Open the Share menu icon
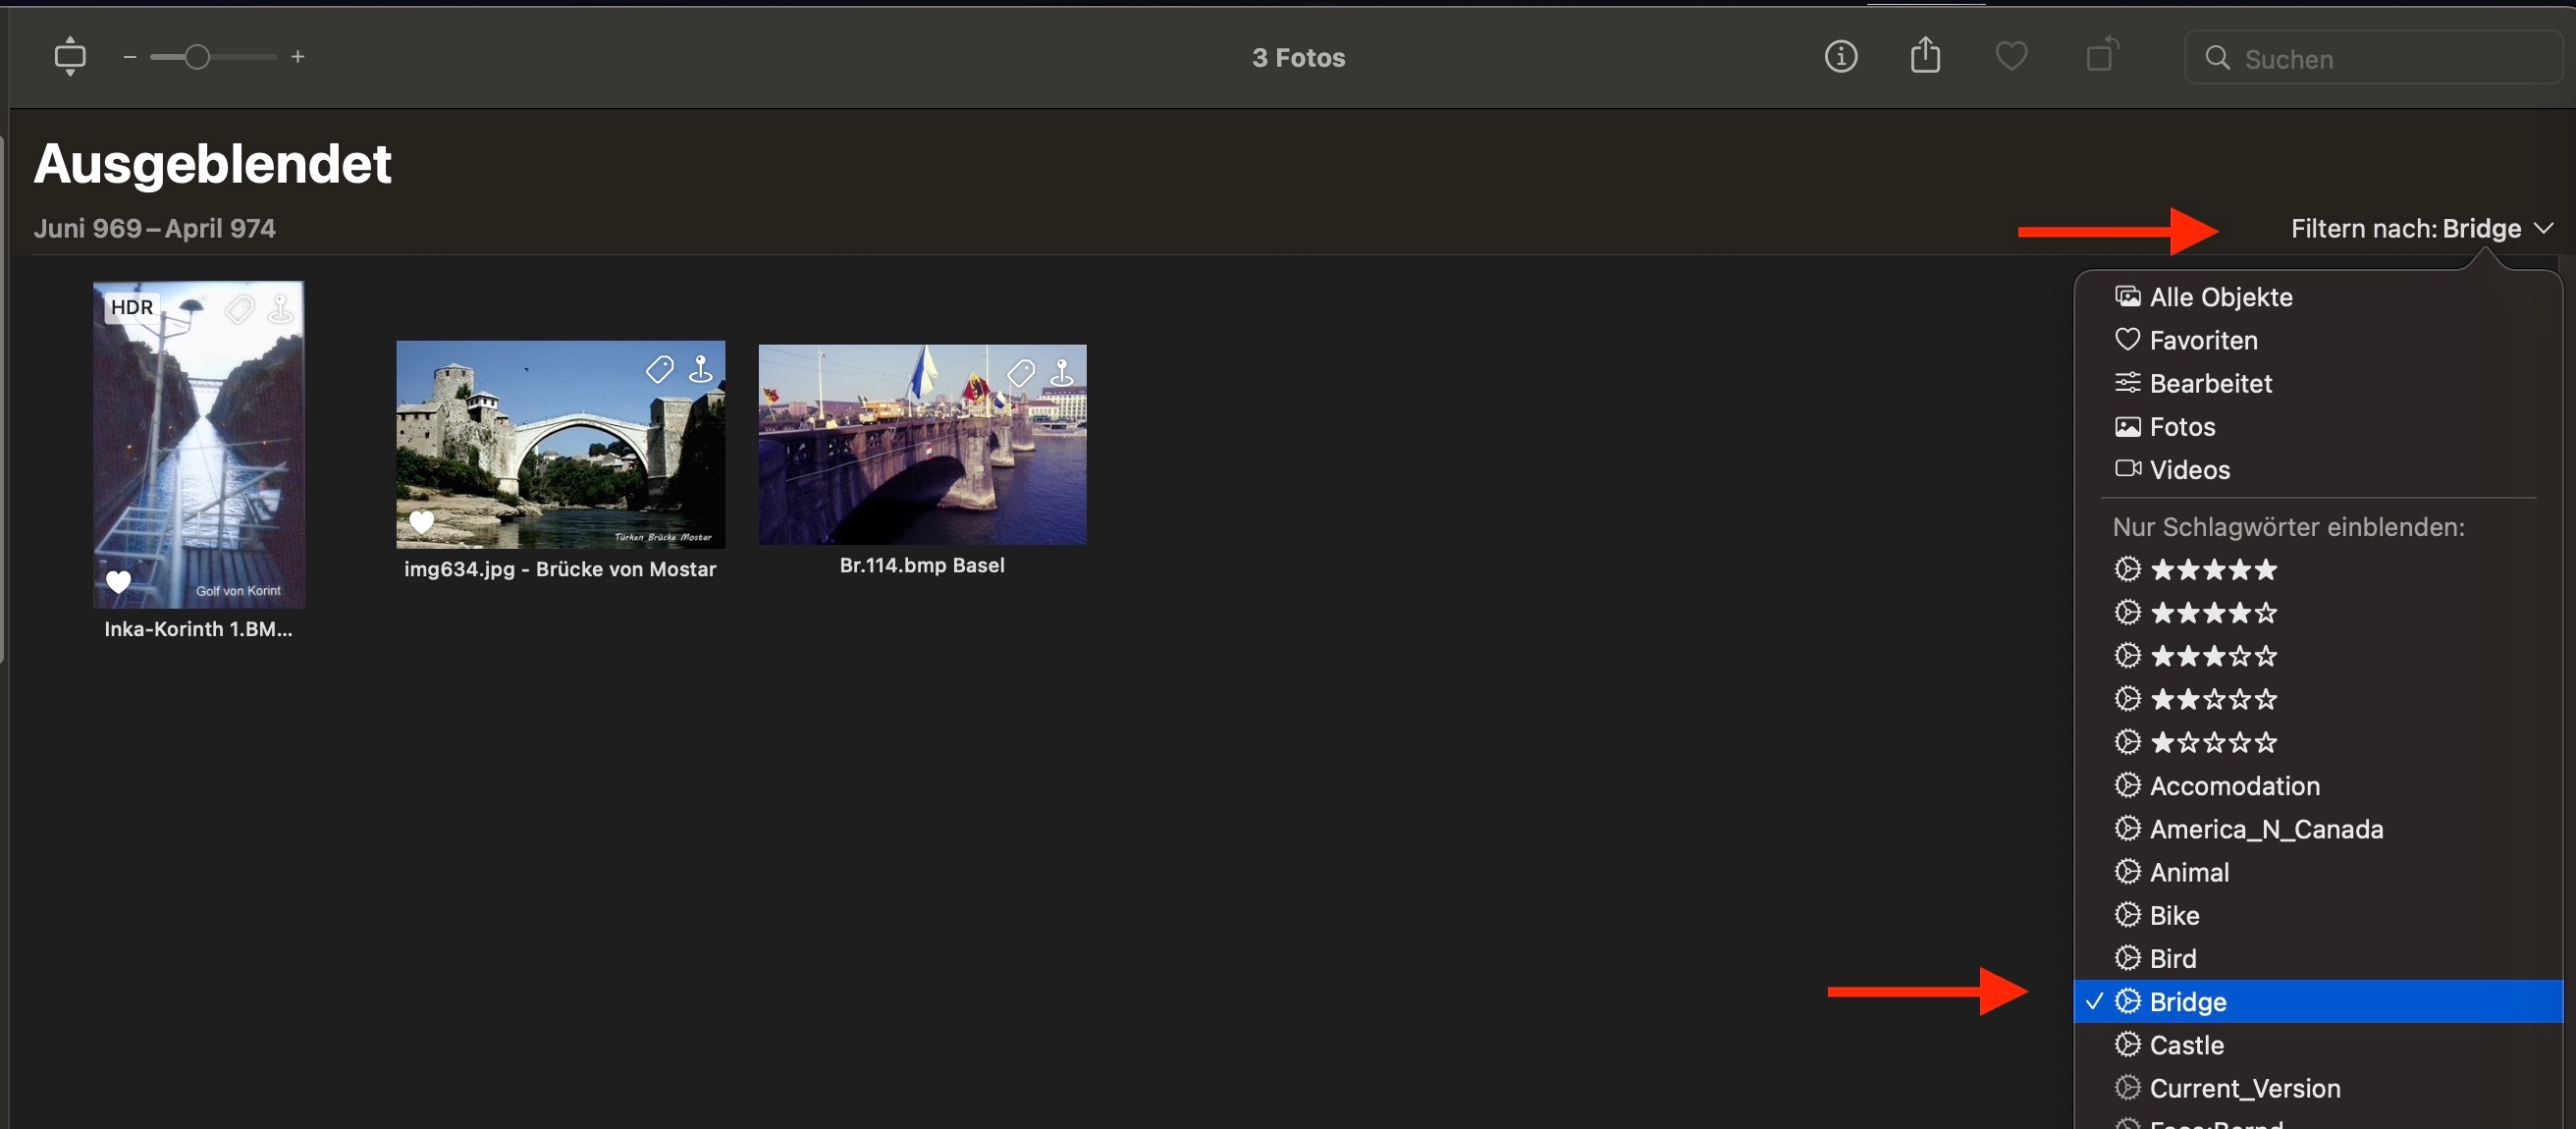This screenshot has height=1129, width=2576. click(x=1925, y=56)
